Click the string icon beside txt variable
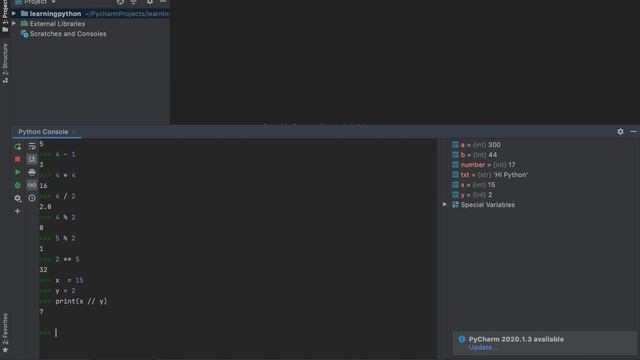Screen dimensions: 640x360 pyautogui.click(x=455, y=175)
